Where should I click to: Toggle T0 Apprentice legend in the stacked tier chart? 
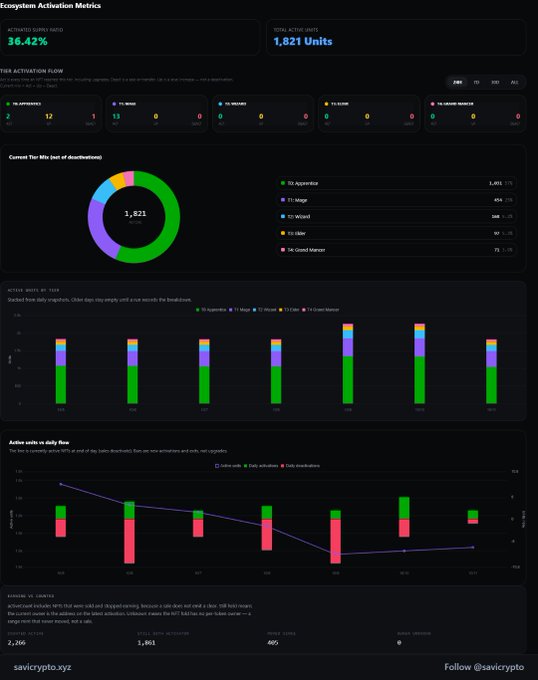211,310
